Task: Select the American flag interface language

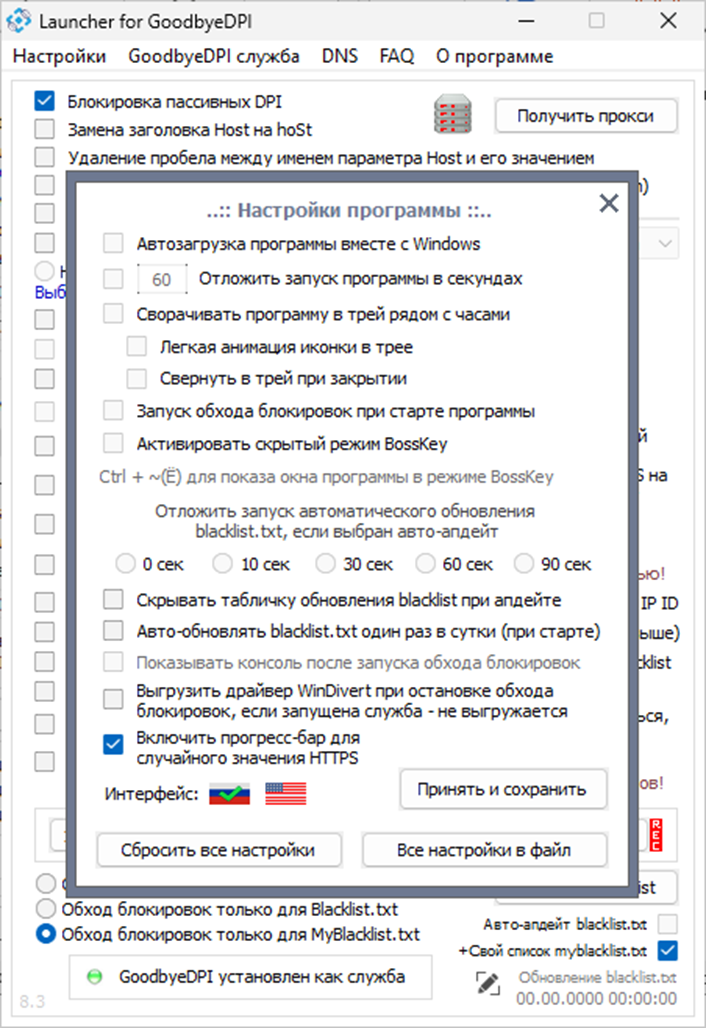Action: (286, 794)
